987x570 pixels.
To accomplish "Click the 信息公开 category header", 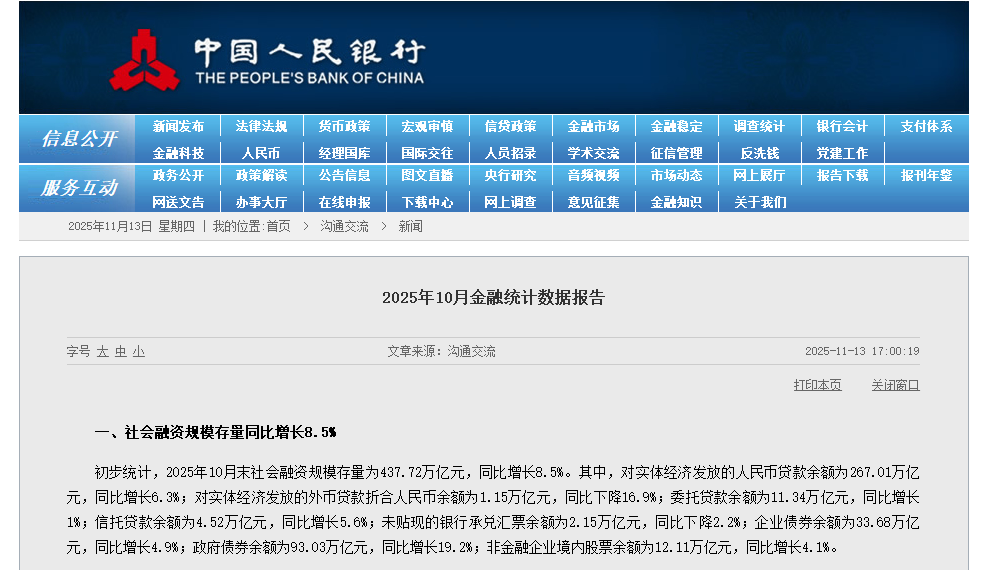I will [79, 138].
